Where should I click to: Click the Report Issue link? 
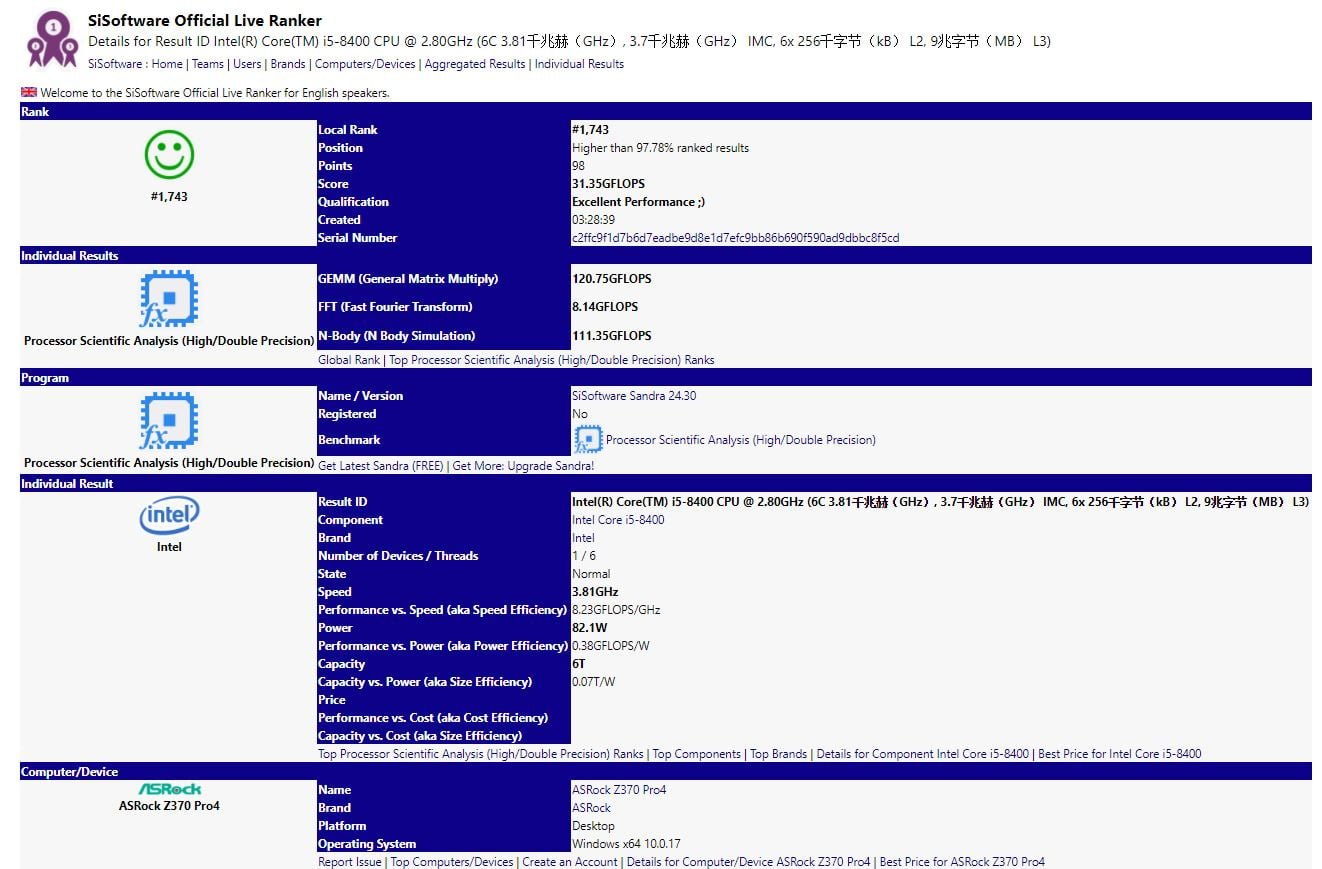pyautogui.click(x=350, y=862)
